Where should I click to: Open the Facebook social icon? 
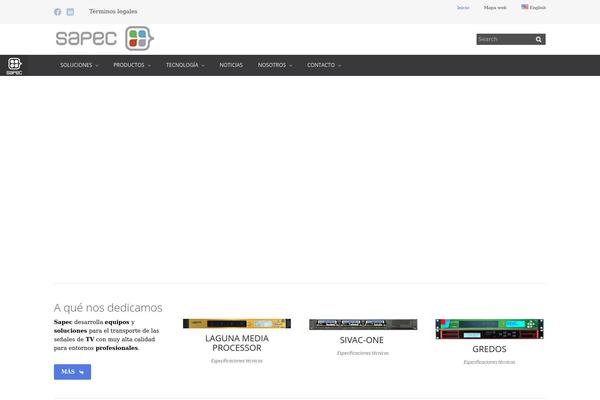tap(57, 12)
